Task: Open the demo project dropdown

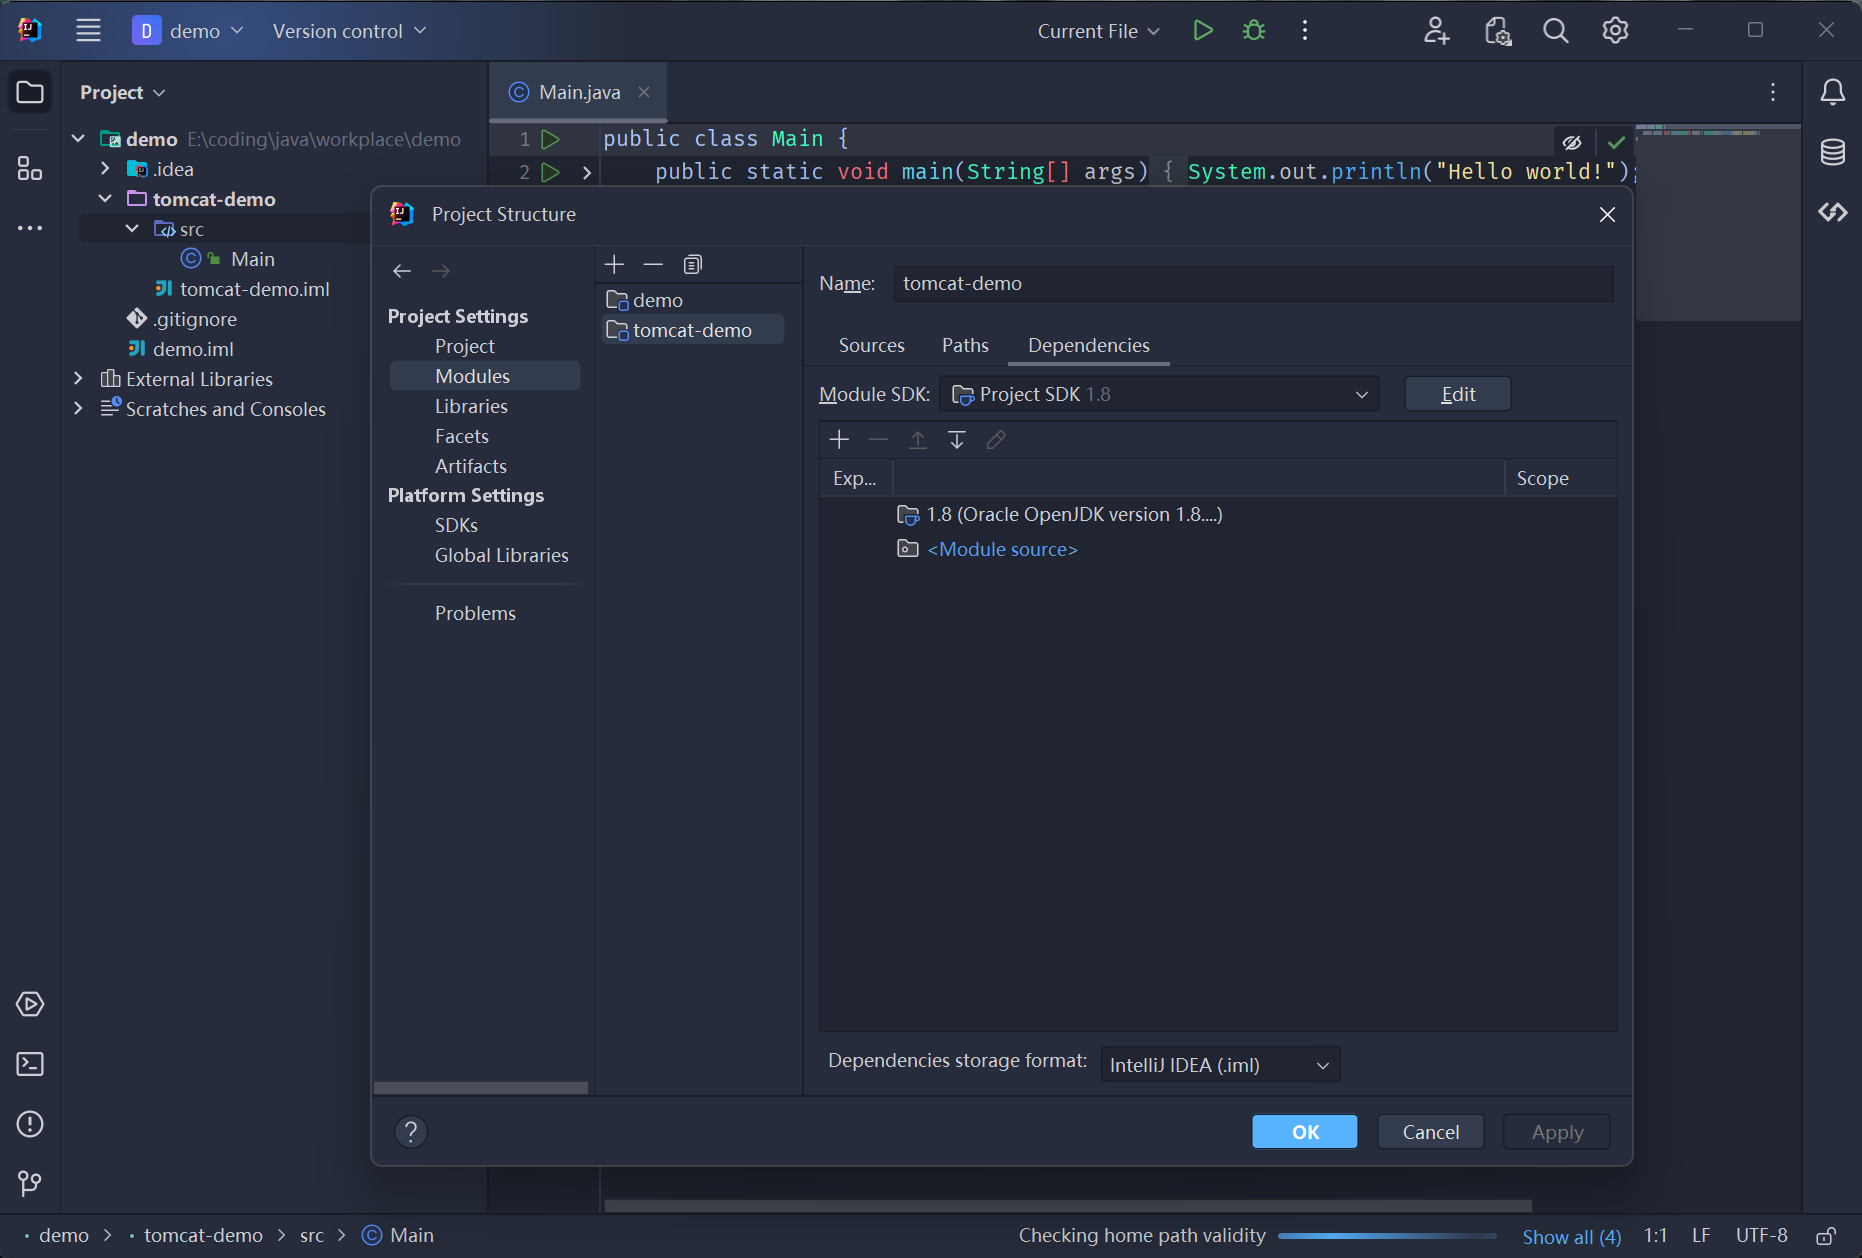Action: coord(188,31)
